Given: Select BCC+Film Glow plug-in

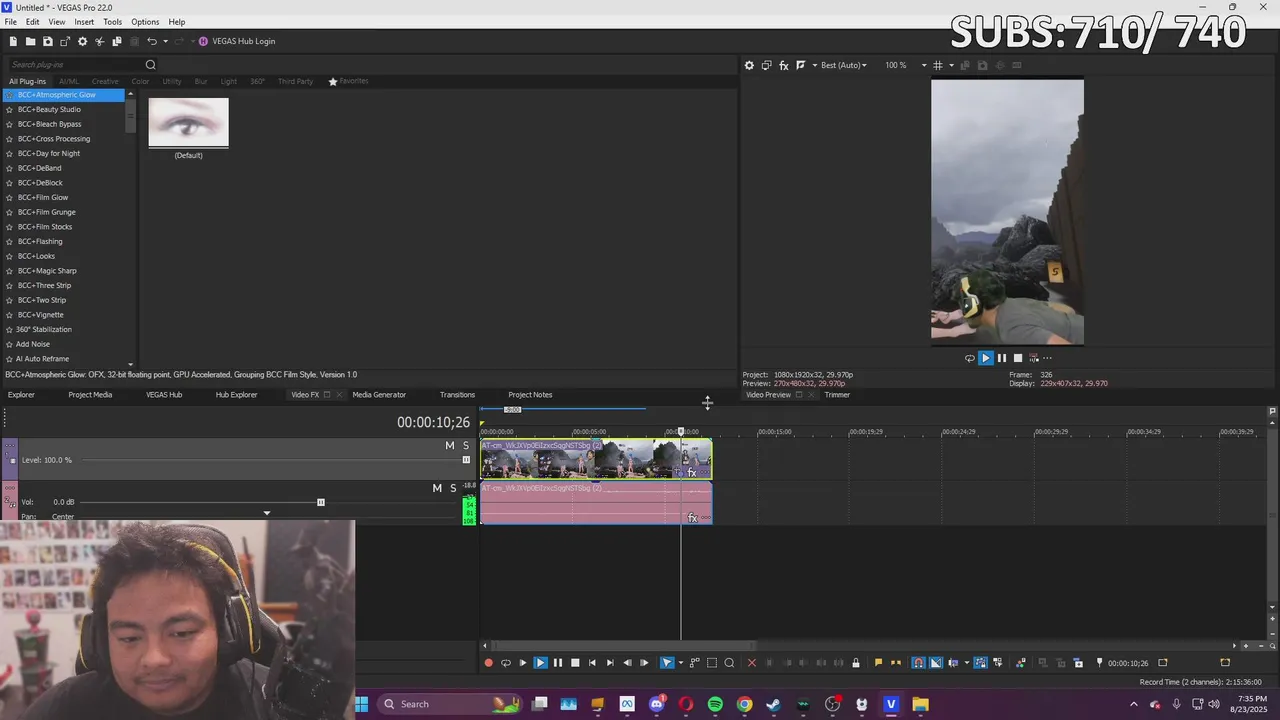Looking at the screenshot, I should [x=43, y=197].
